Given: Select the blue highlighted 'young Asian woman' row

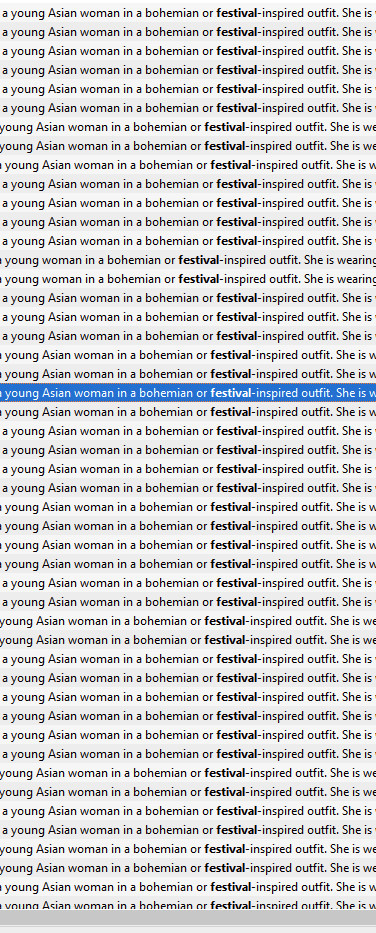Looking at the screenshot, I should coord(188,393).
